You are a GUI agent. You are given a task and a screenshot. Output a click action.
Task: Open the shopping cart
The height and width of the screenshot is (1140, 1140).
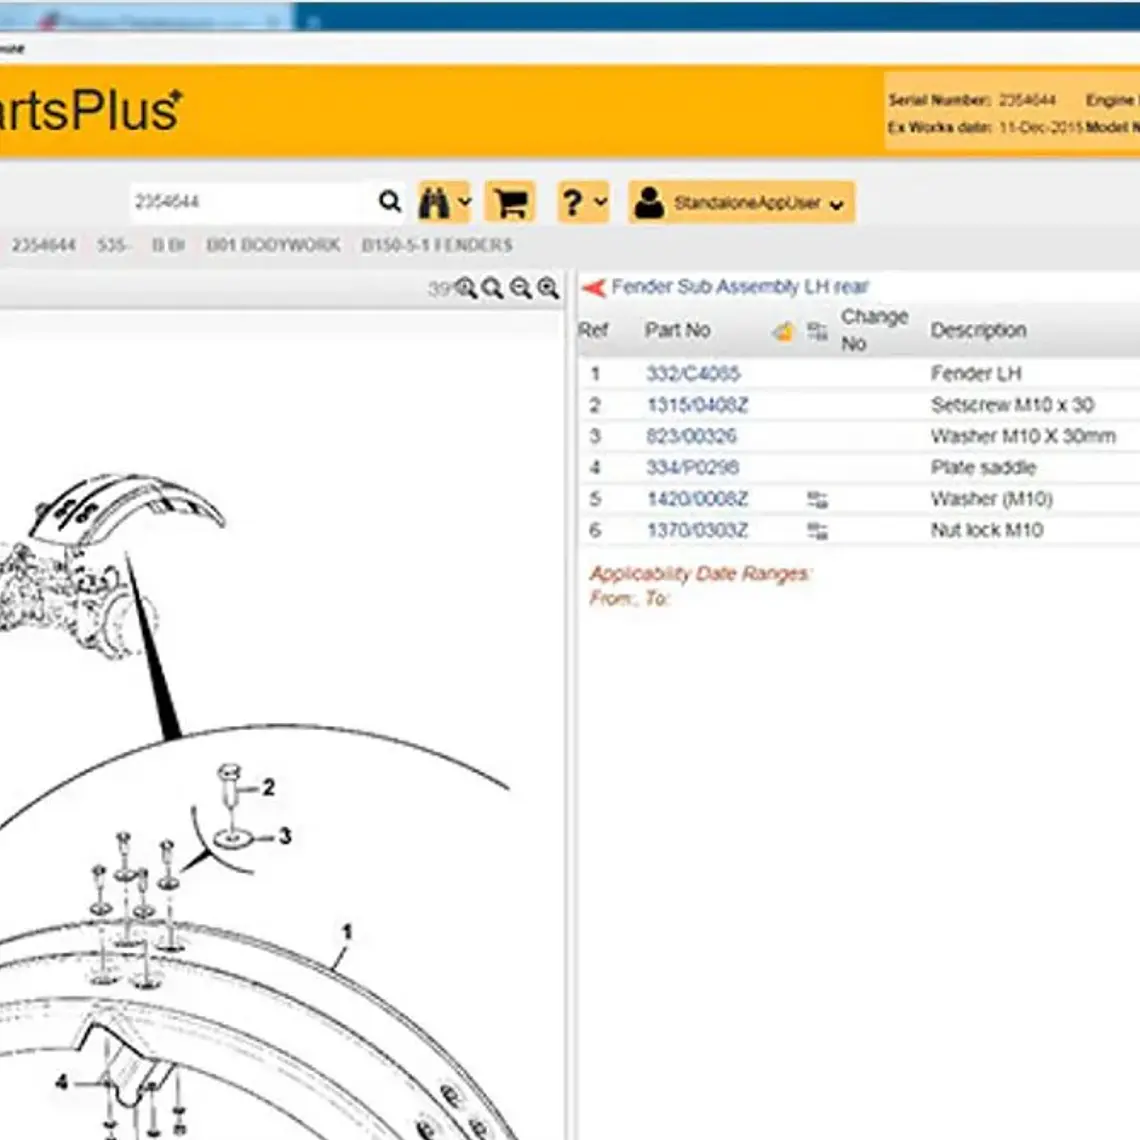pos(510,202)
